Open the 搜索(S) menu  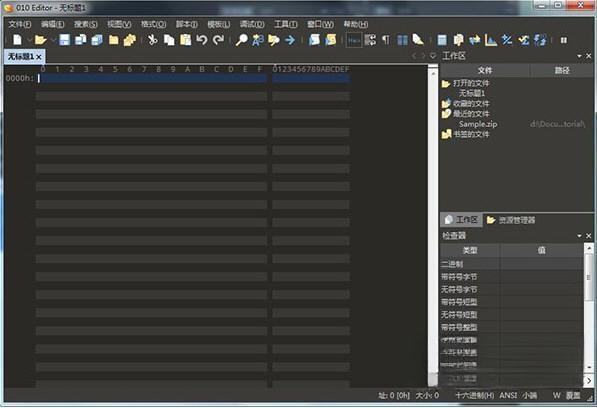coord(86,24)
